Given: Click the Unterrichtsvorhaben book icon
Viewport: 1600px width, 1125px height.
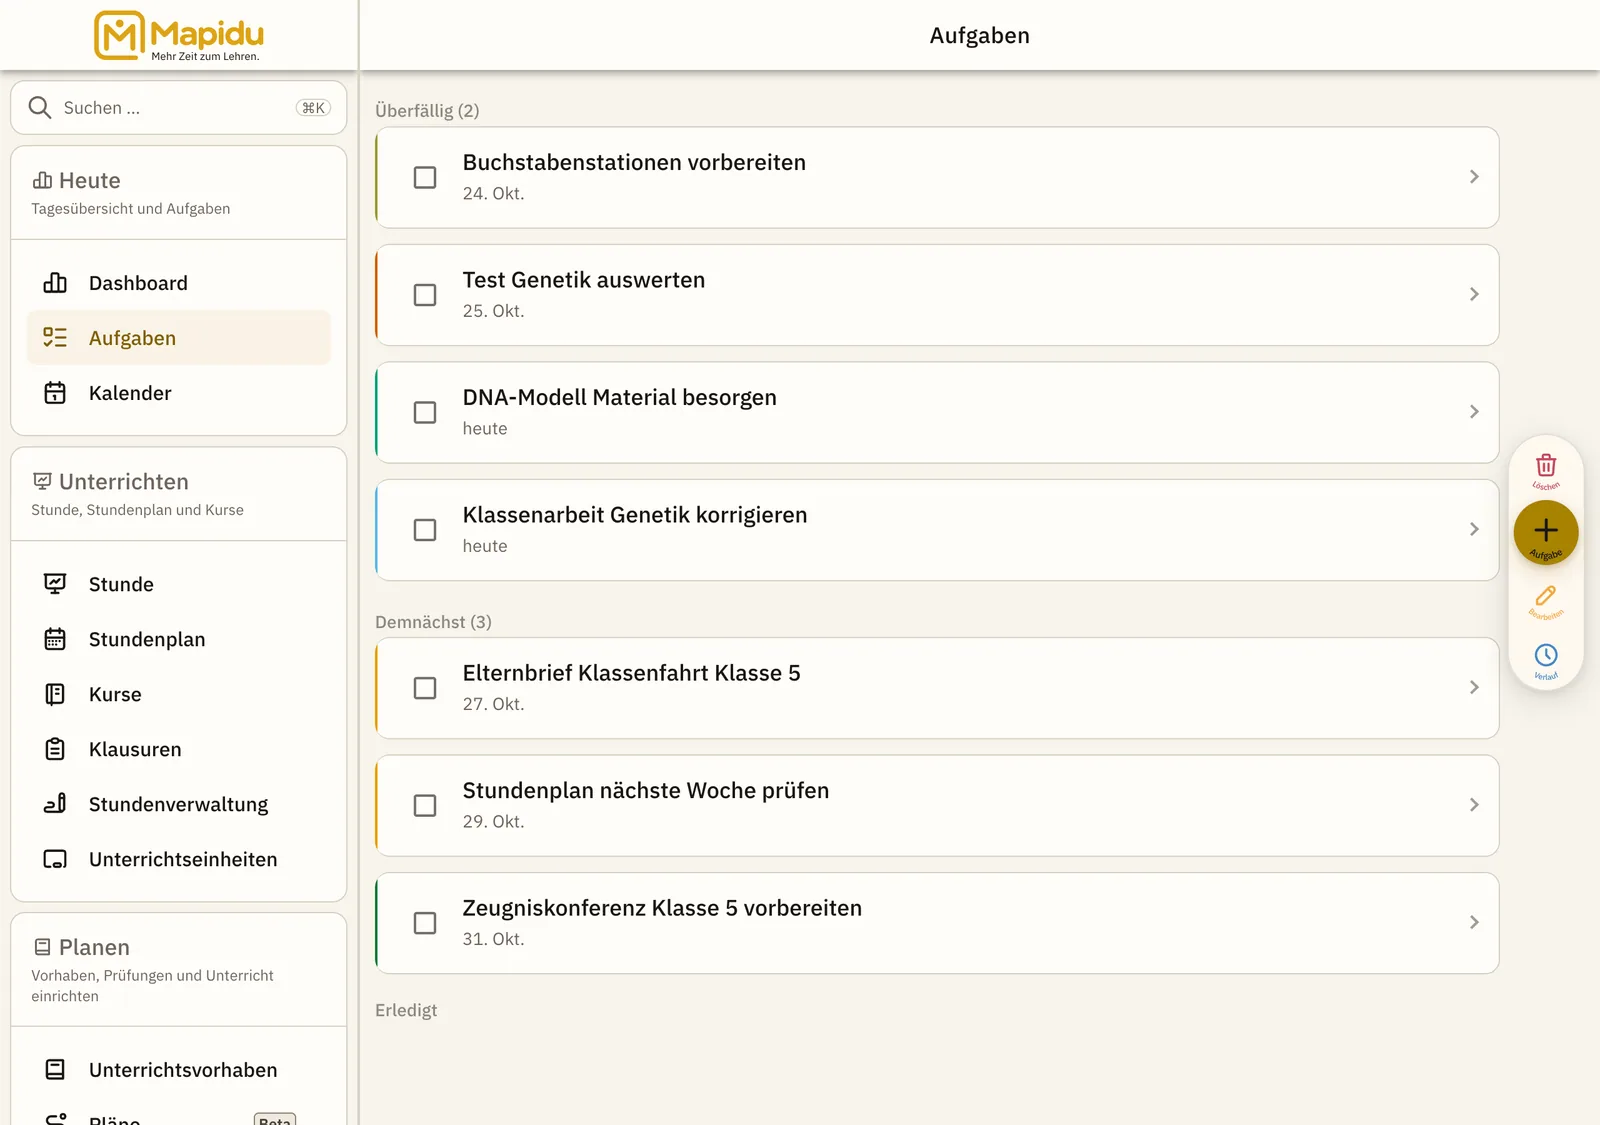Looking at the screenshot, I should 55,1070.
